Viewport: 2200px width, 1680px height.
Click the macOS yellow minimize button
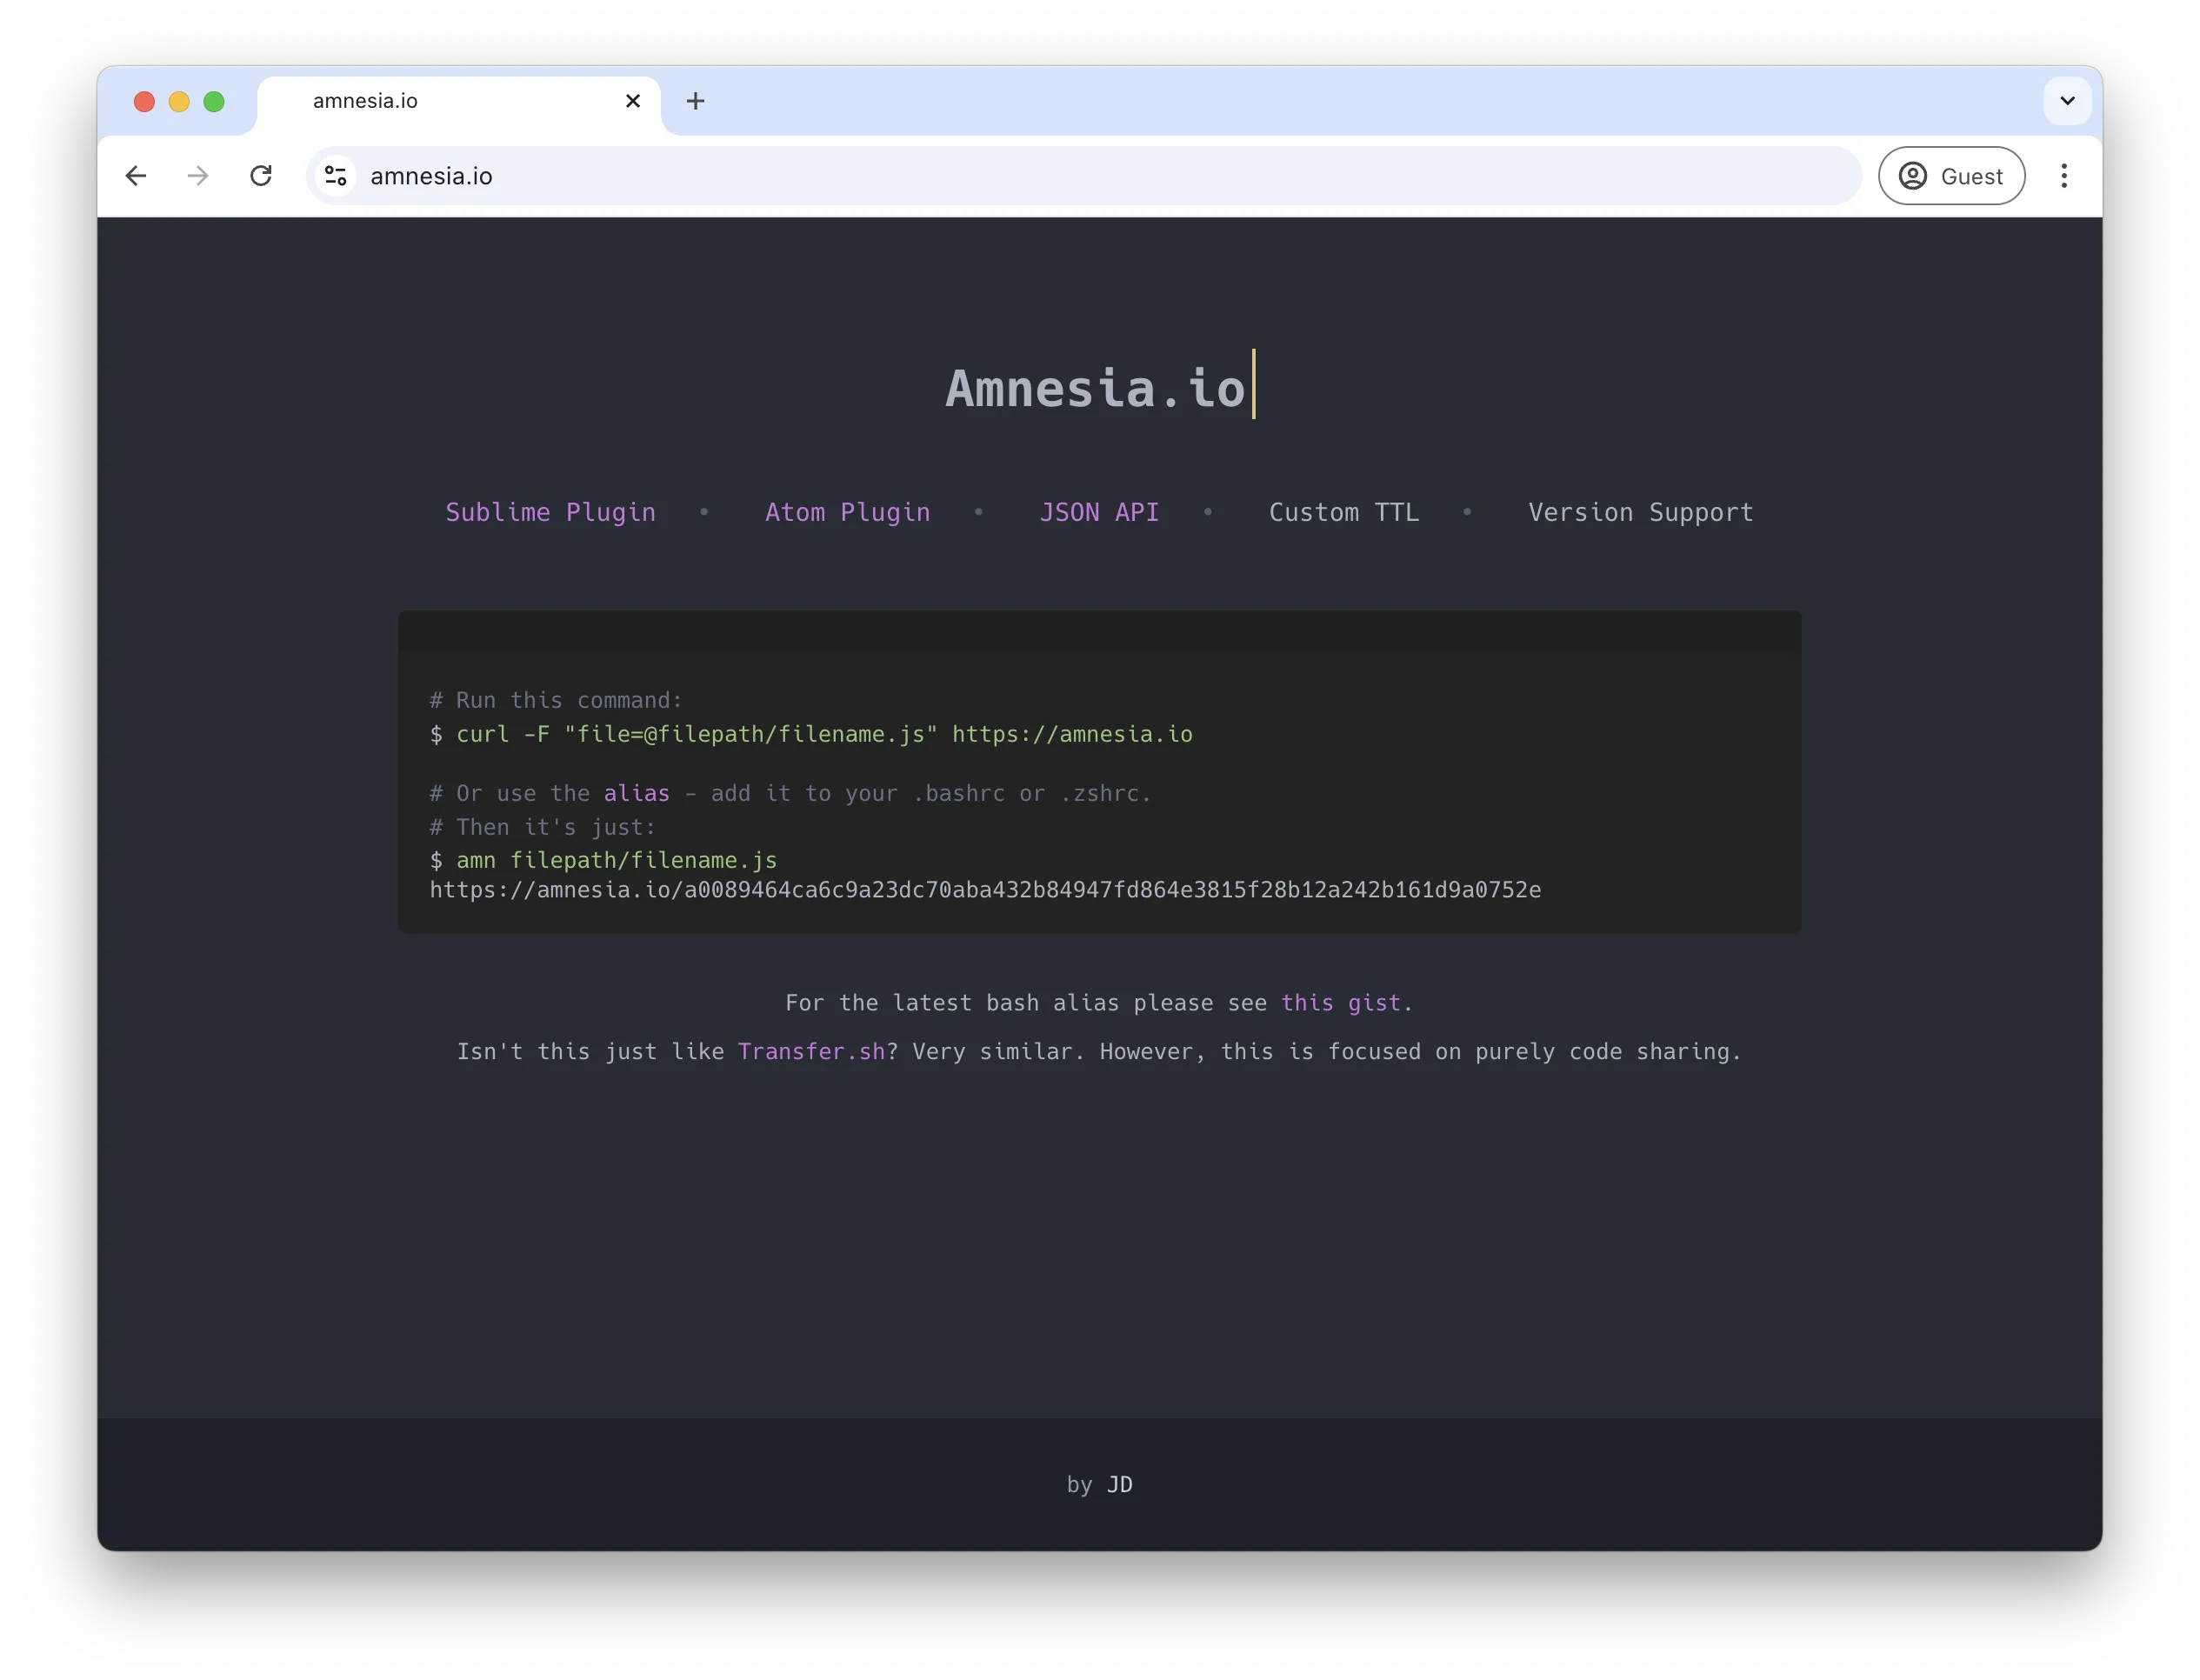tap(179, 101)
